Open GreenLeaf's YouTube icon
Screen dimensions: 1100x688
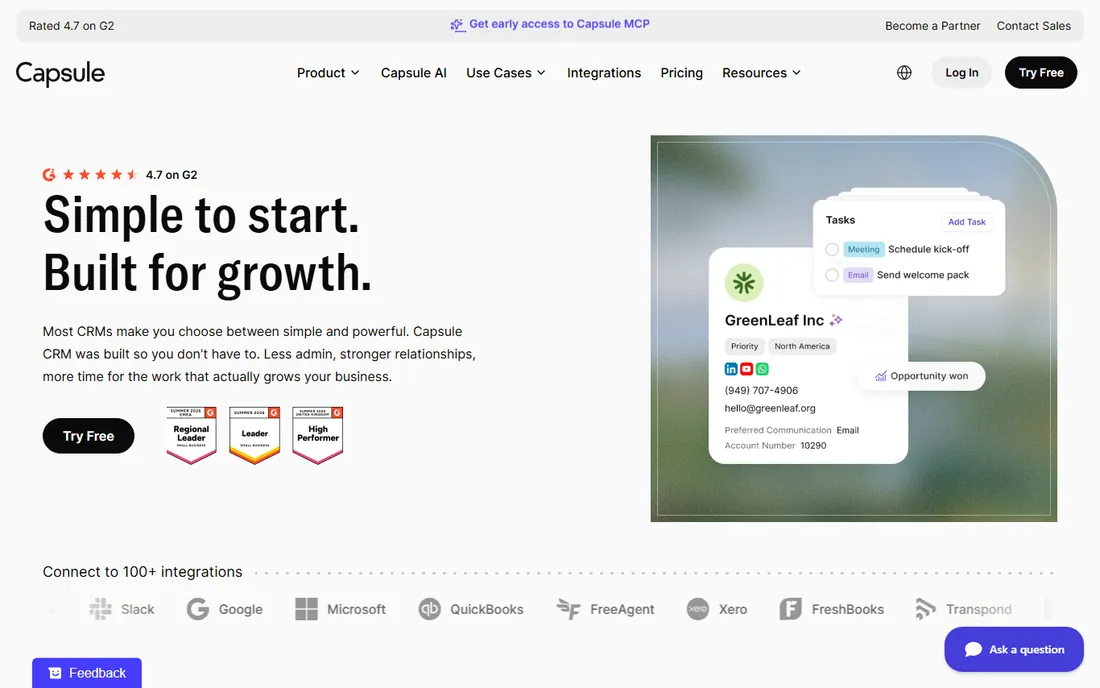click(746, 369)
